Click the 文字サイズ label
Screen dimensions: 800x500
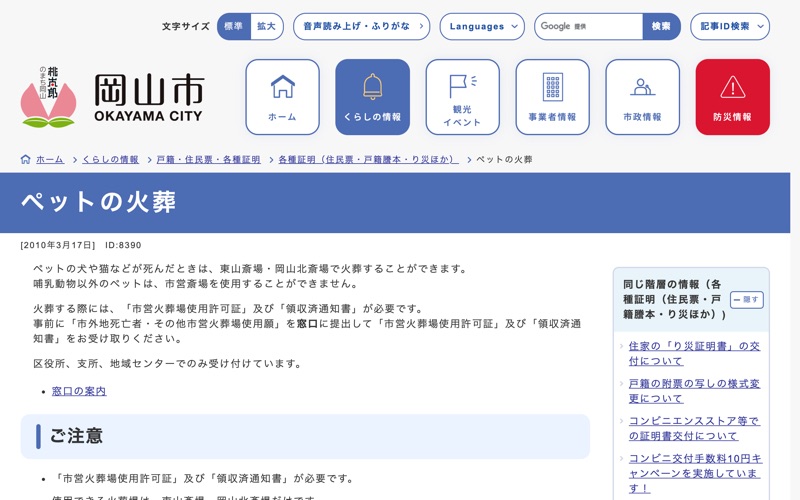click(186, 27)
